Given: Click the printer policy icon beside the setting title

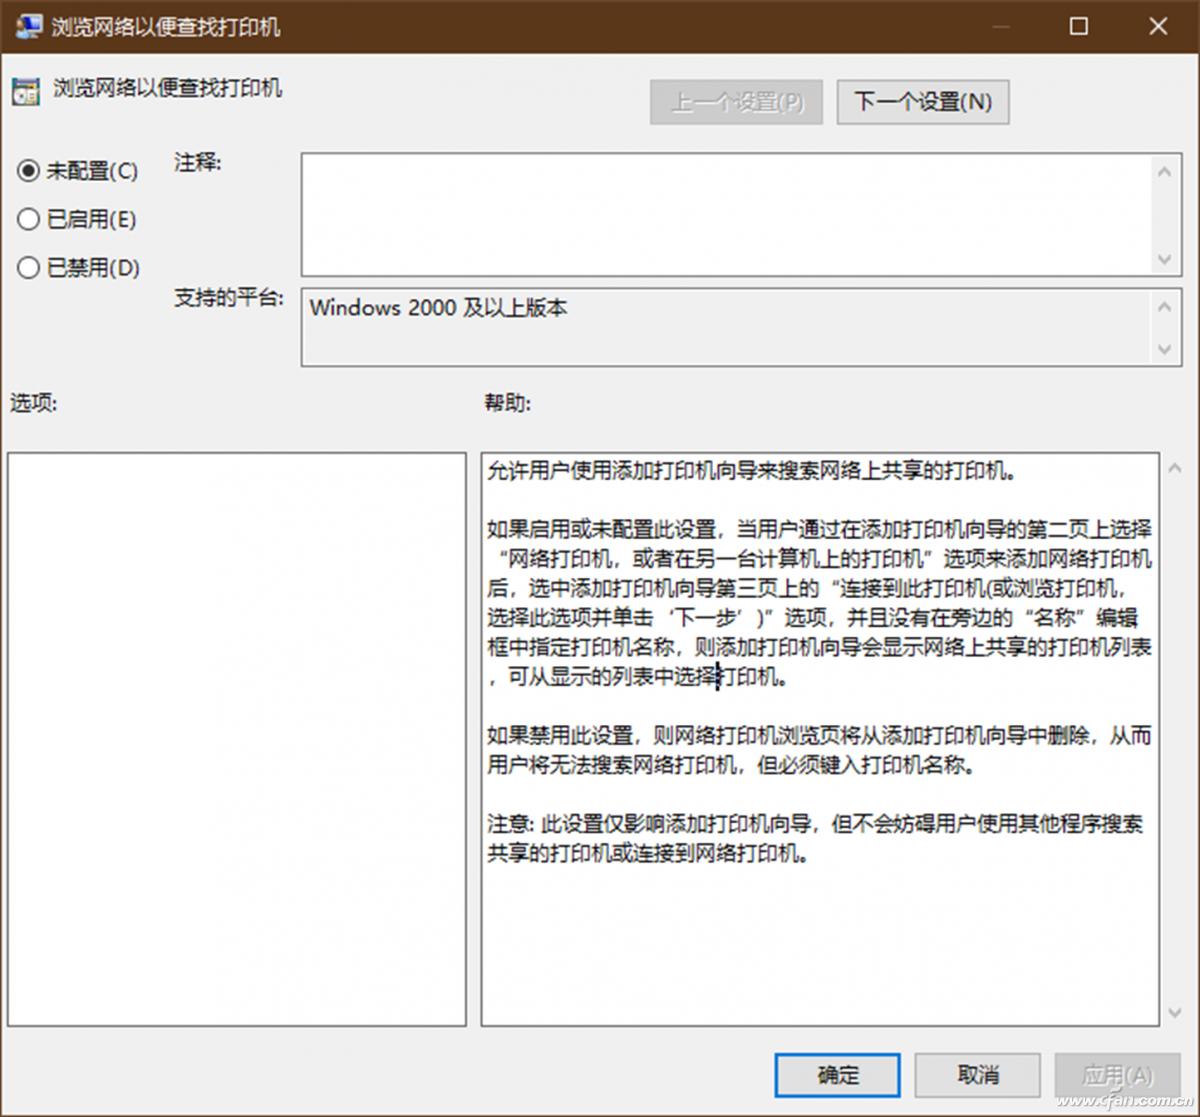Looking at the screenshot, I should tap(24, 91).
